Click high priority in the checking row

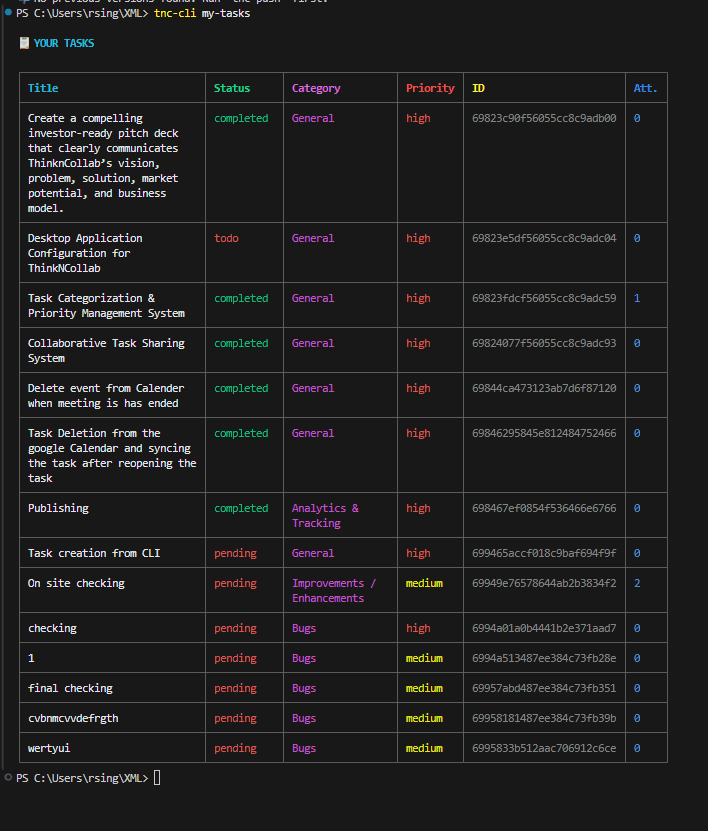coord(418,628)
